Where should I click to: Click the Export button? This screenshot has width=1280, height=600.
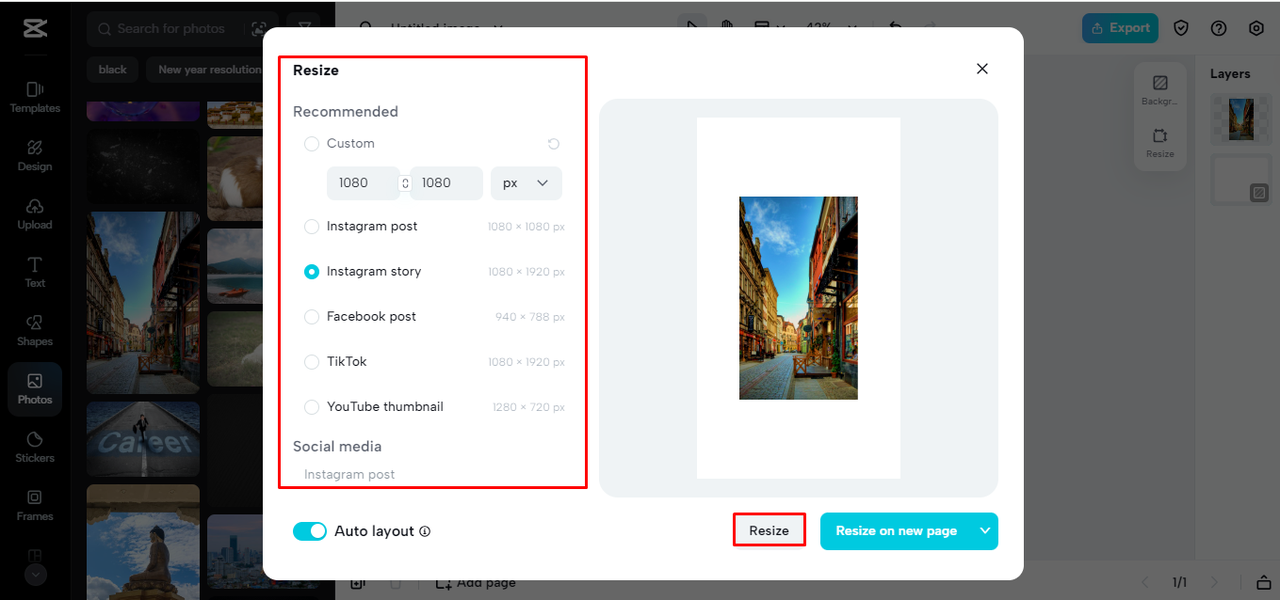point(1120,28)
